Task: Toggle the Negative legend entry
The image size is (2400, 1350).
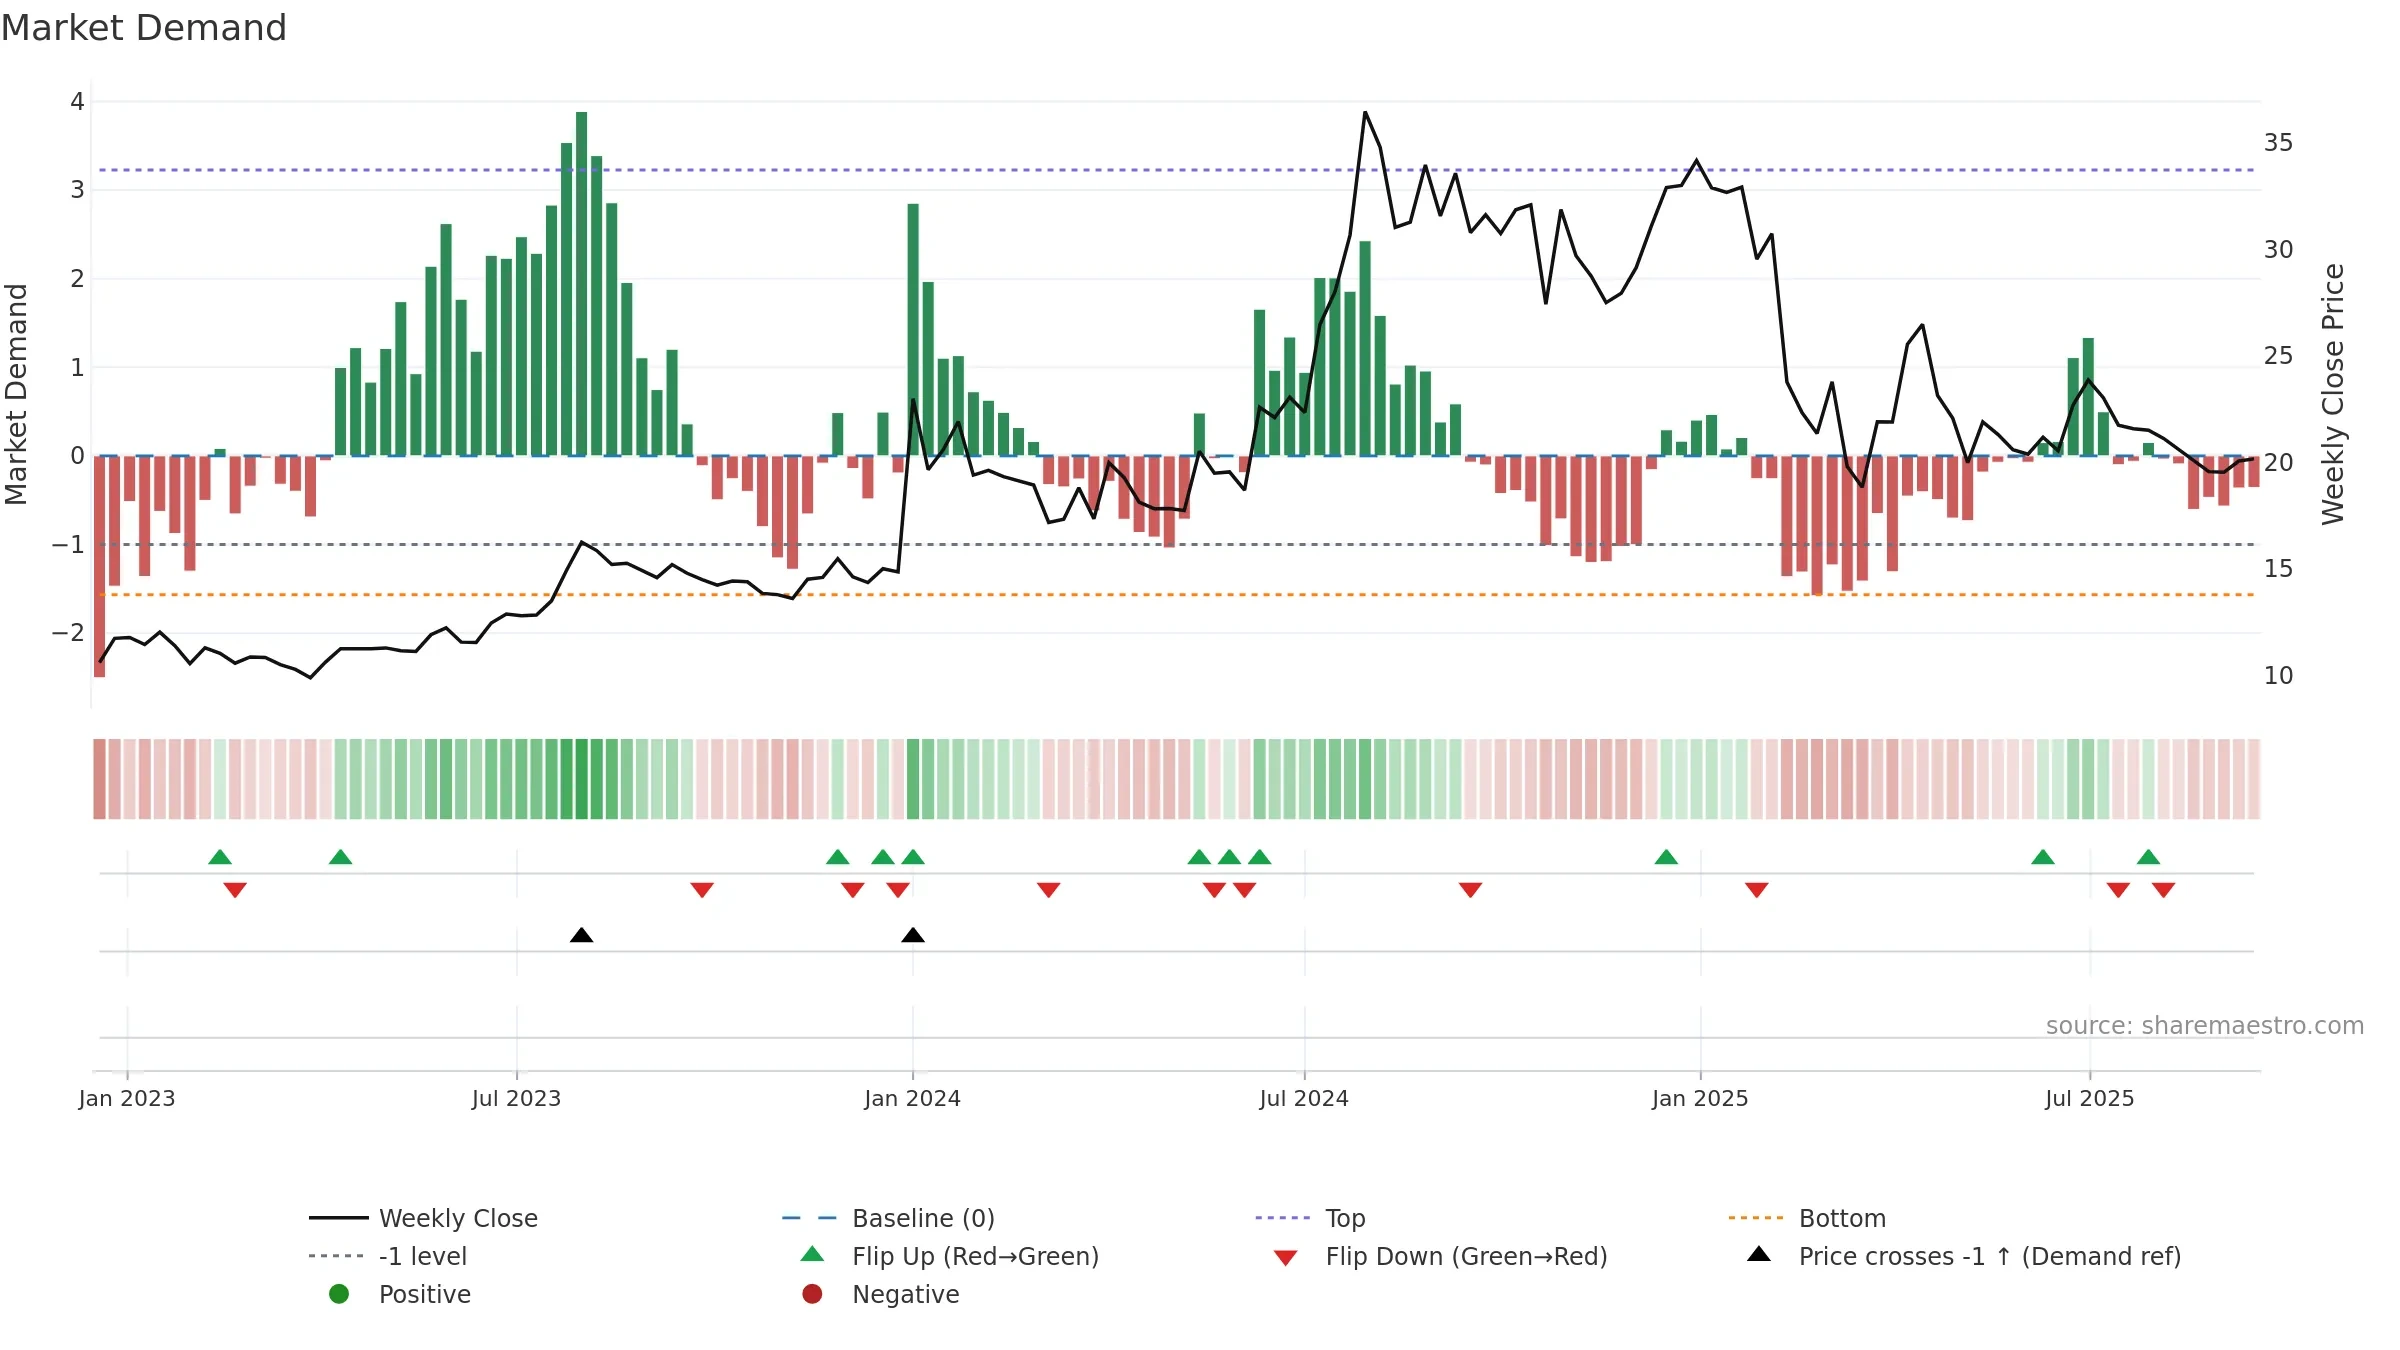Action: (x=880, y=1294)
